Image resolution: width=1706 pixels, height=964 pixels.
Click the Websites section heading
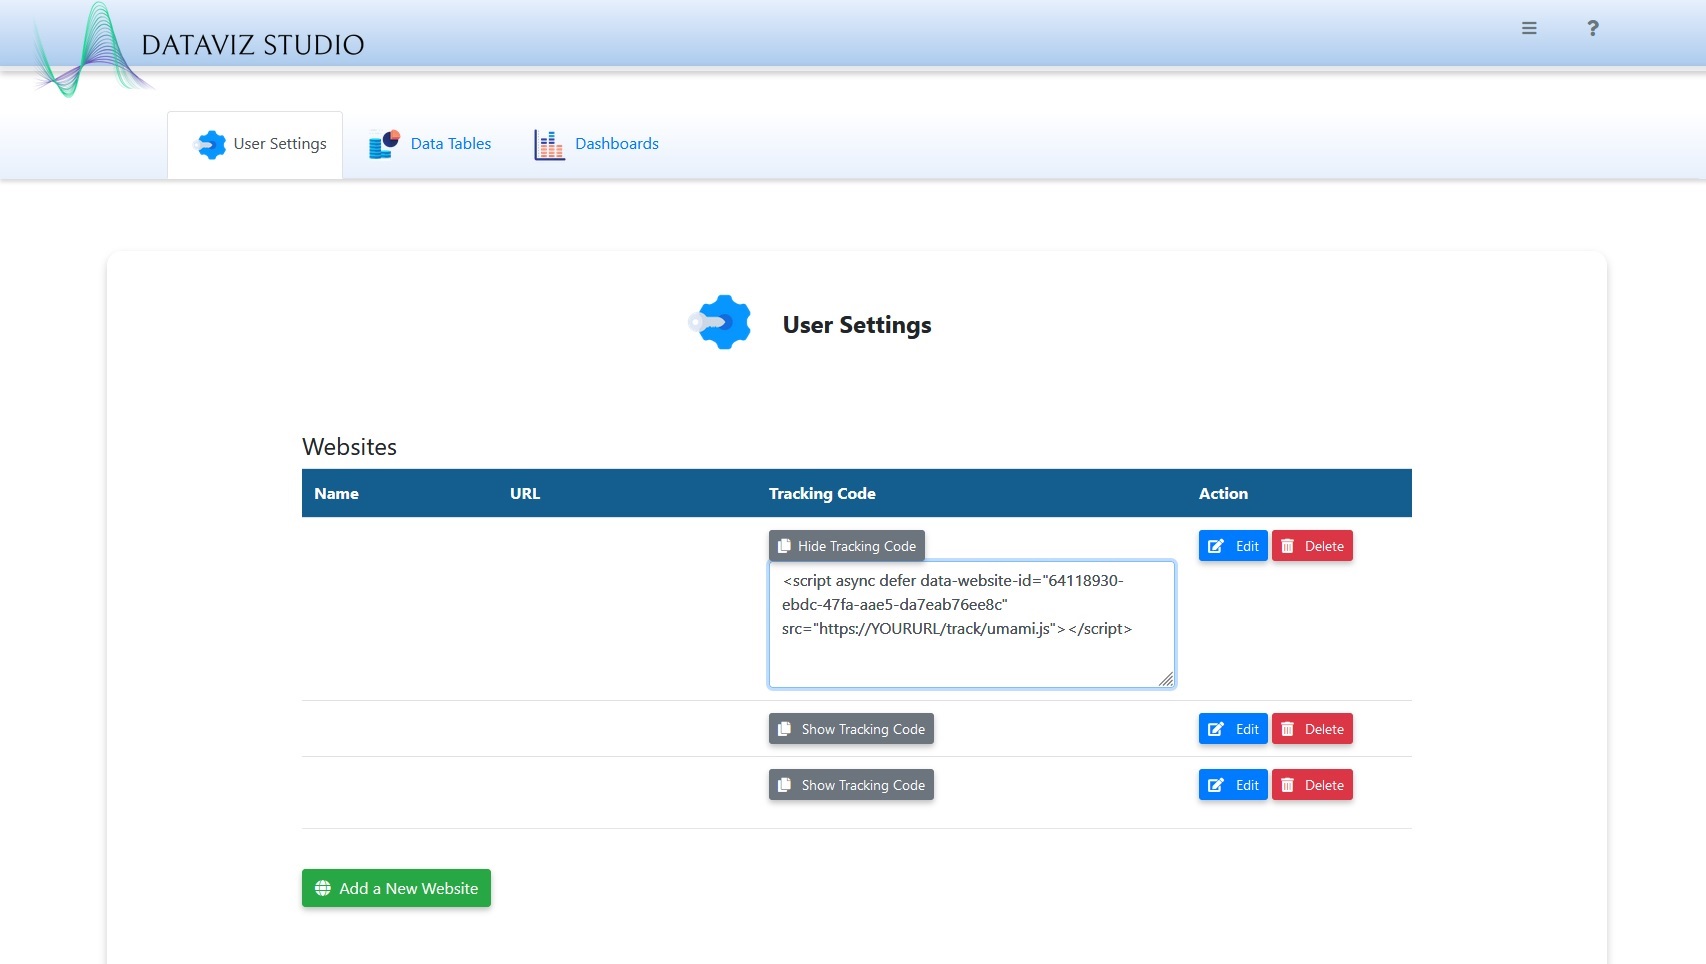click(350, 447)
